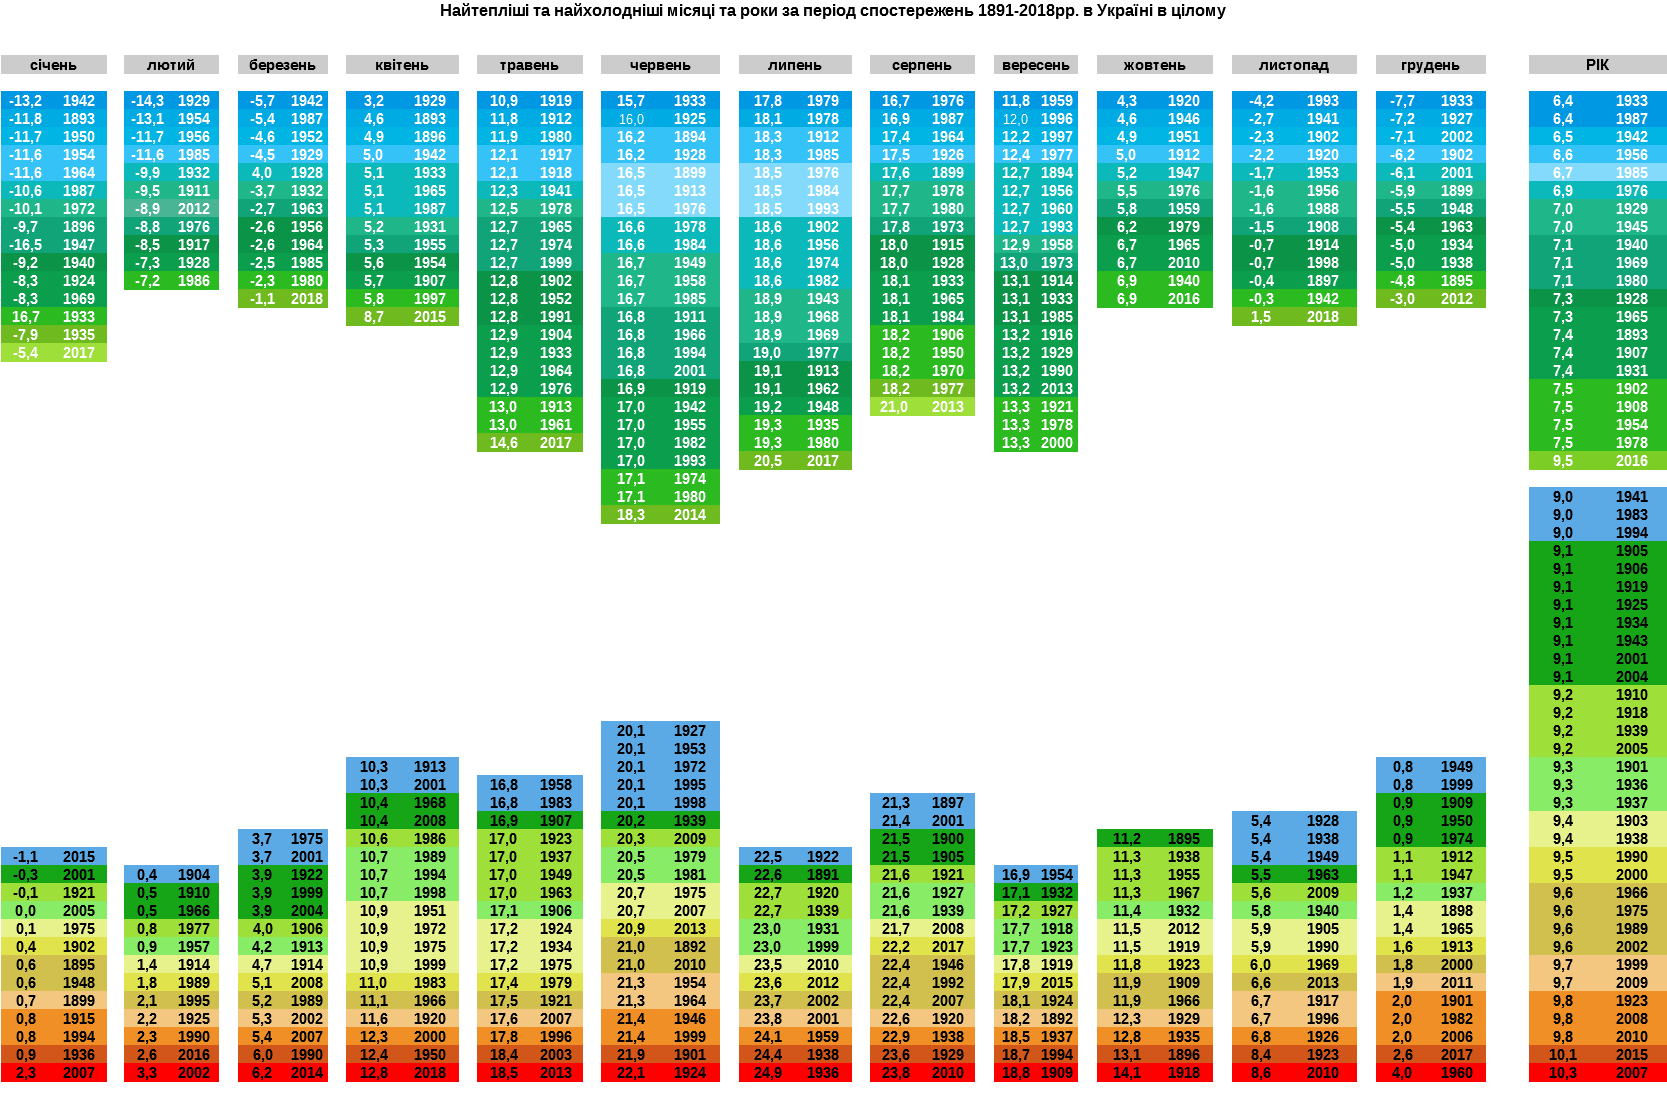Click the "грудень" column header
The height and width of the screenshot is (1119, 1667).
[x=1430, y=65]
